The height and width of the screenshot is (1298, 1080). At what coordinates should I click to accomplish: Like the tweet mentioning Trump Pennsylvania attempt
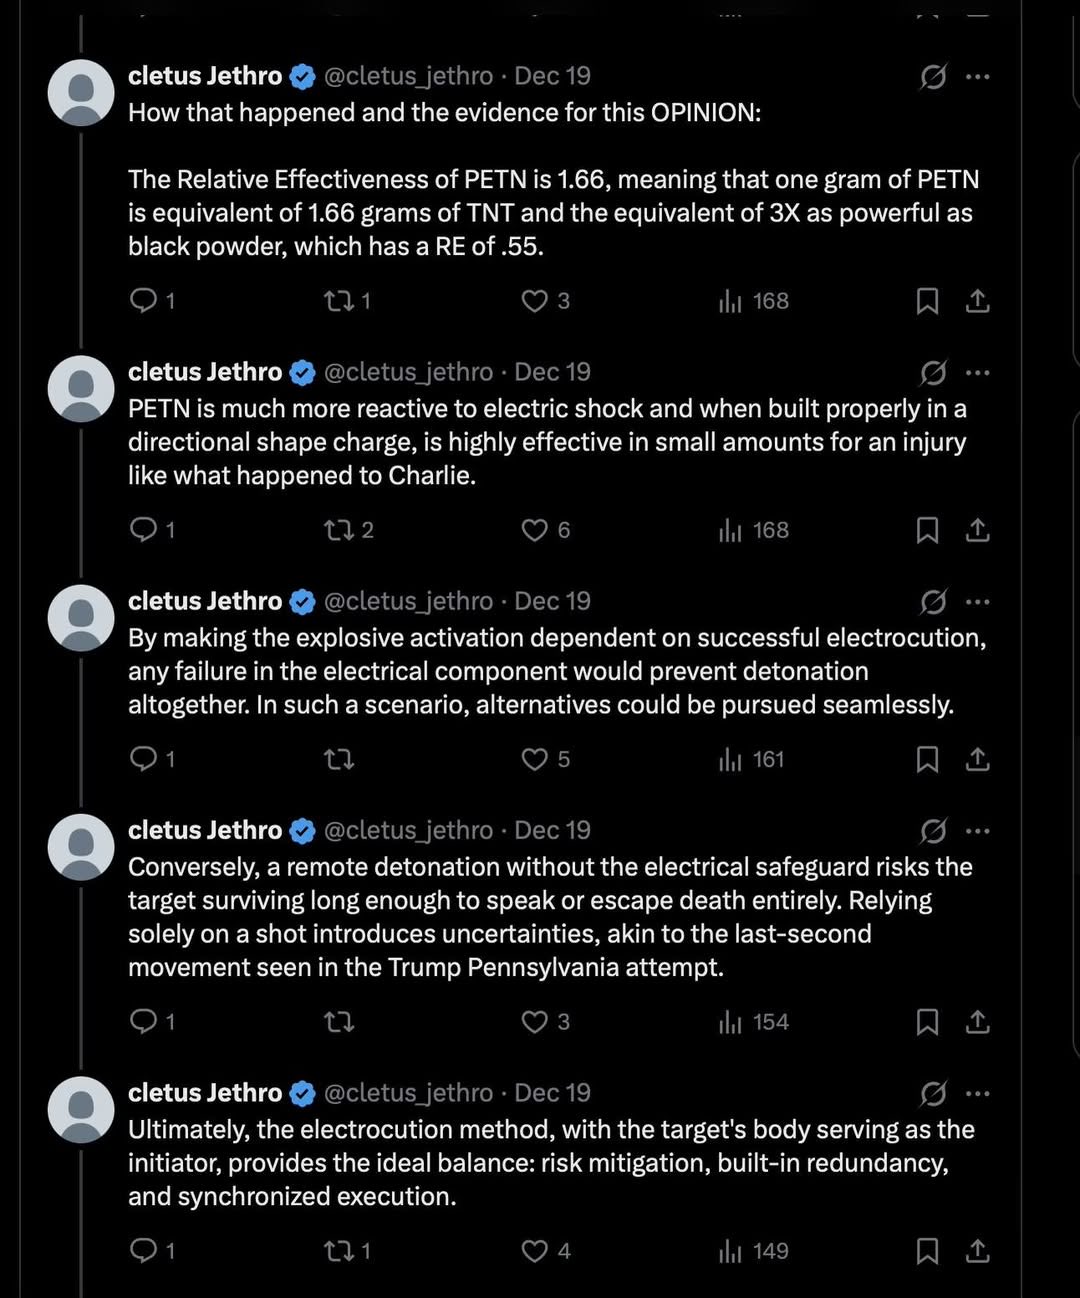(545, 1021)
